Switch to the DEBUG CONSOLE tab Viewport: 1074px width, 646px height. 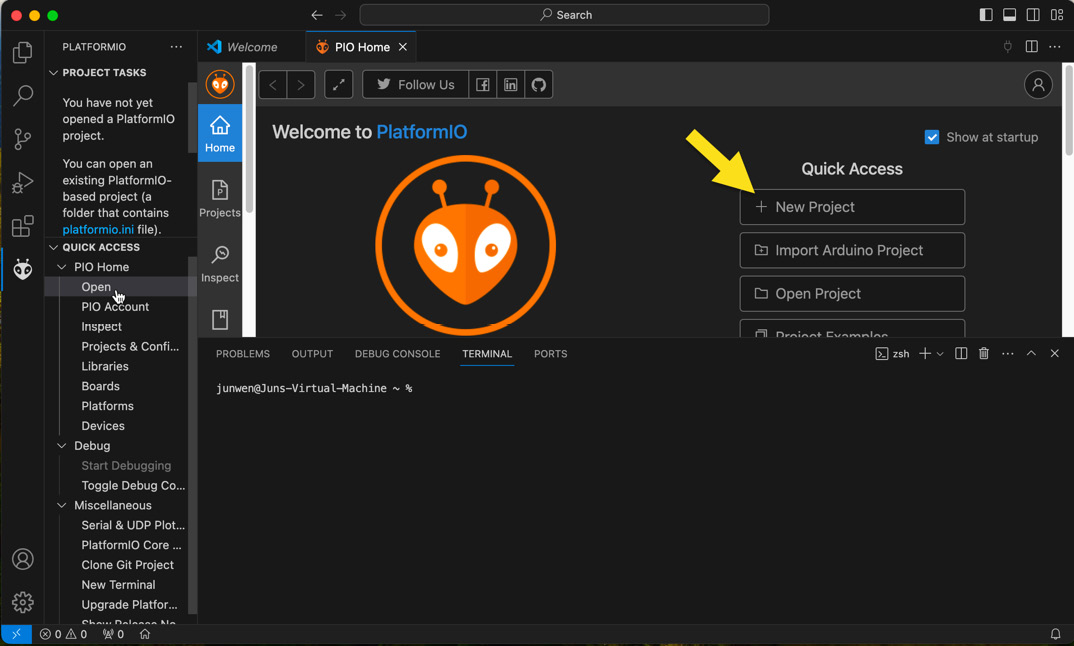click(397, 353)
